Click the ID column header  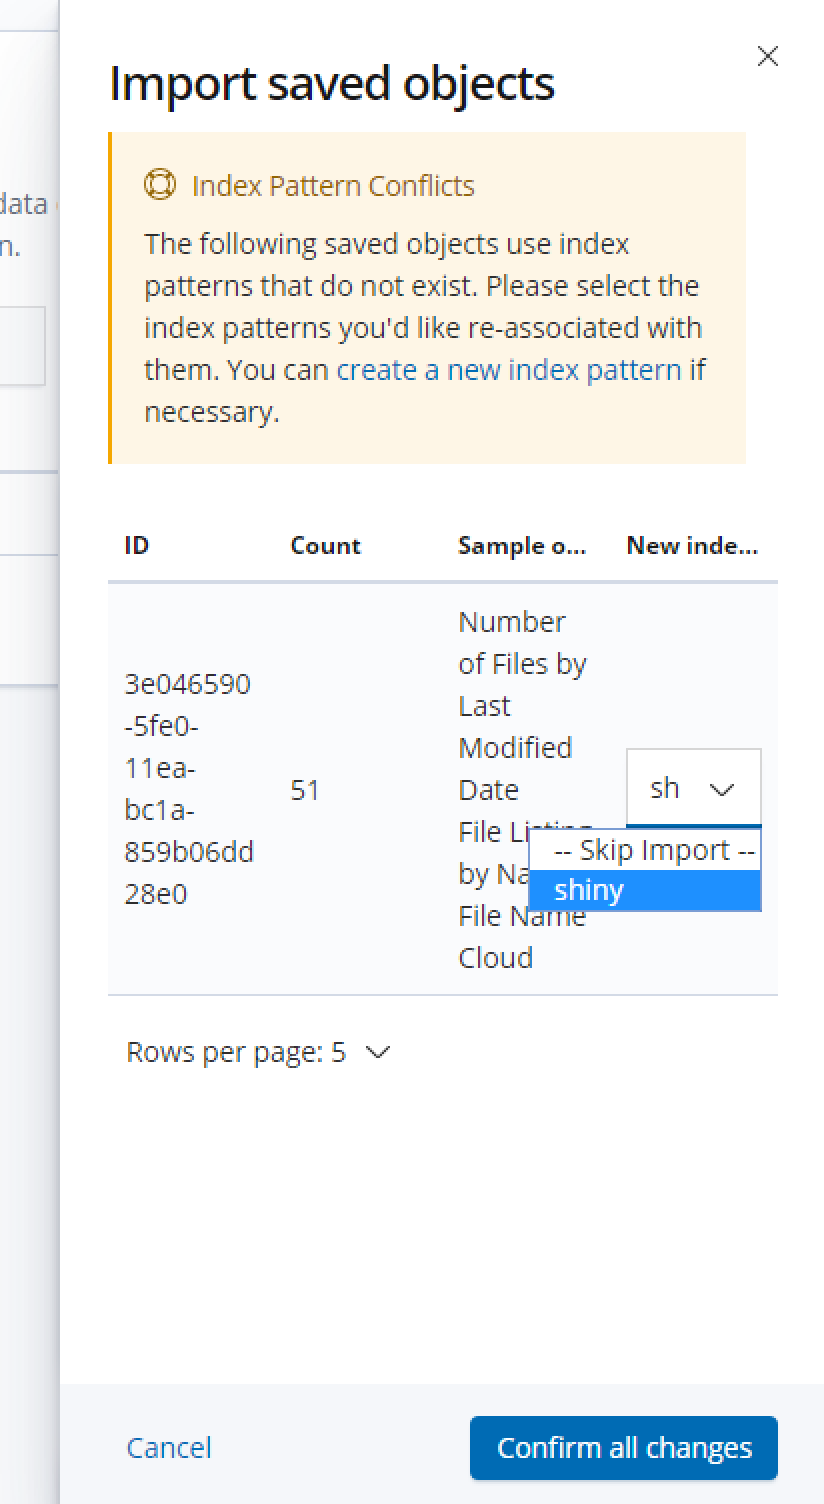137,546
